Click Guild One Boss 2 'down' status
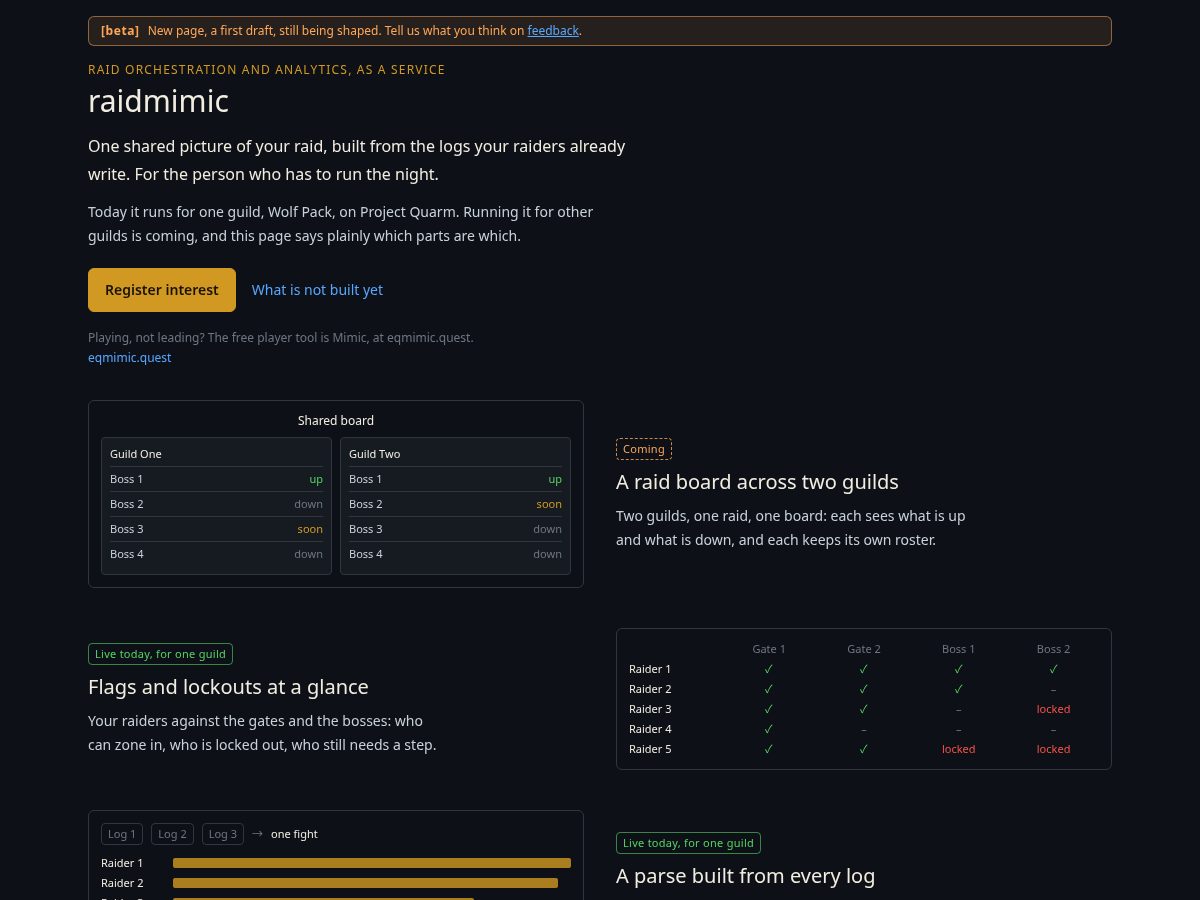Screen dimensions: 1200x900 click(x=308, y=504)
